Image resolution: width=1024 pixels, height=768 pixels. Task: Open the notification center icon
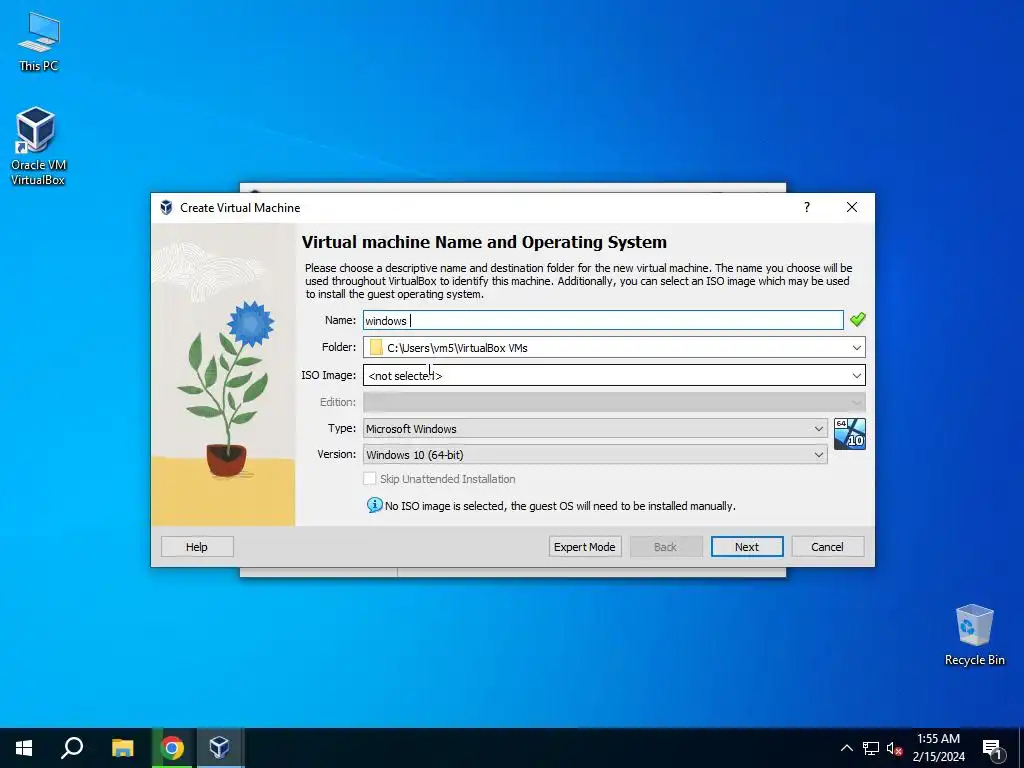[x=993, y=749]
